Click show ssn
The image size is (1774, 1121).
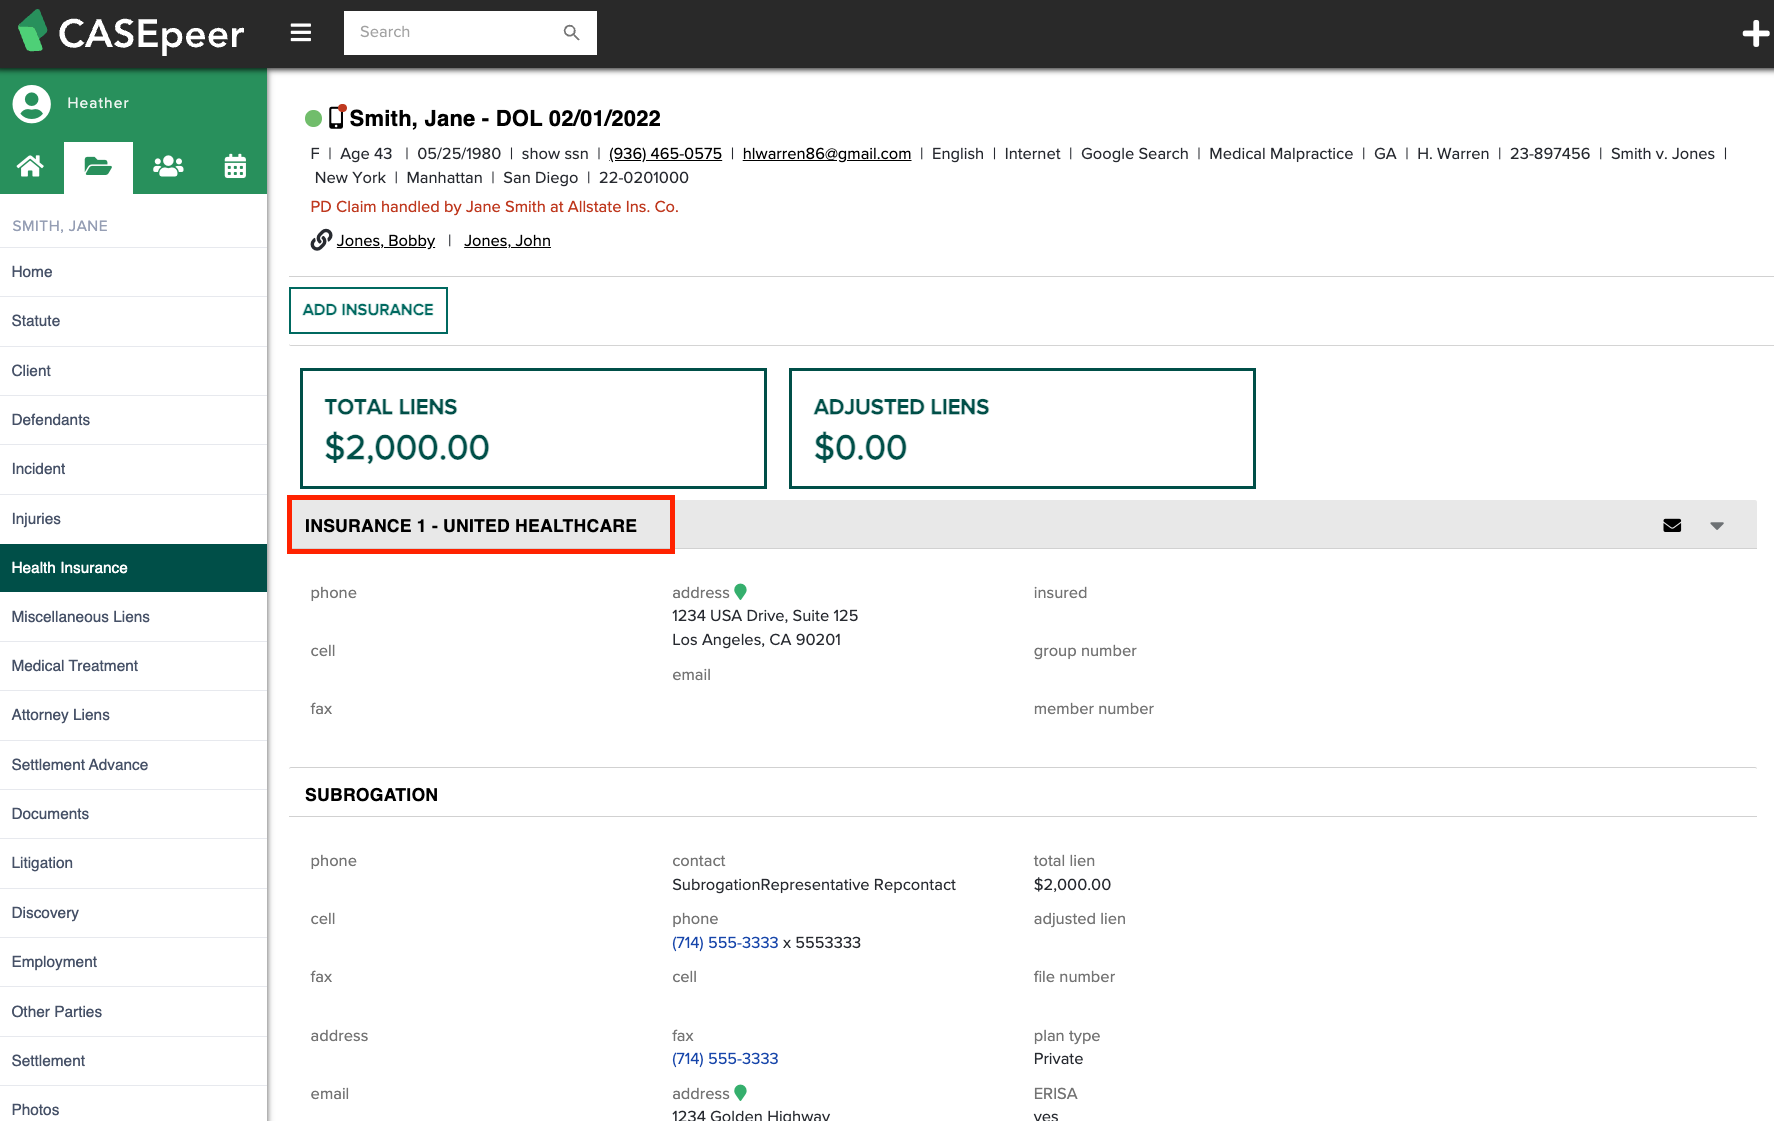pos(555,154)
